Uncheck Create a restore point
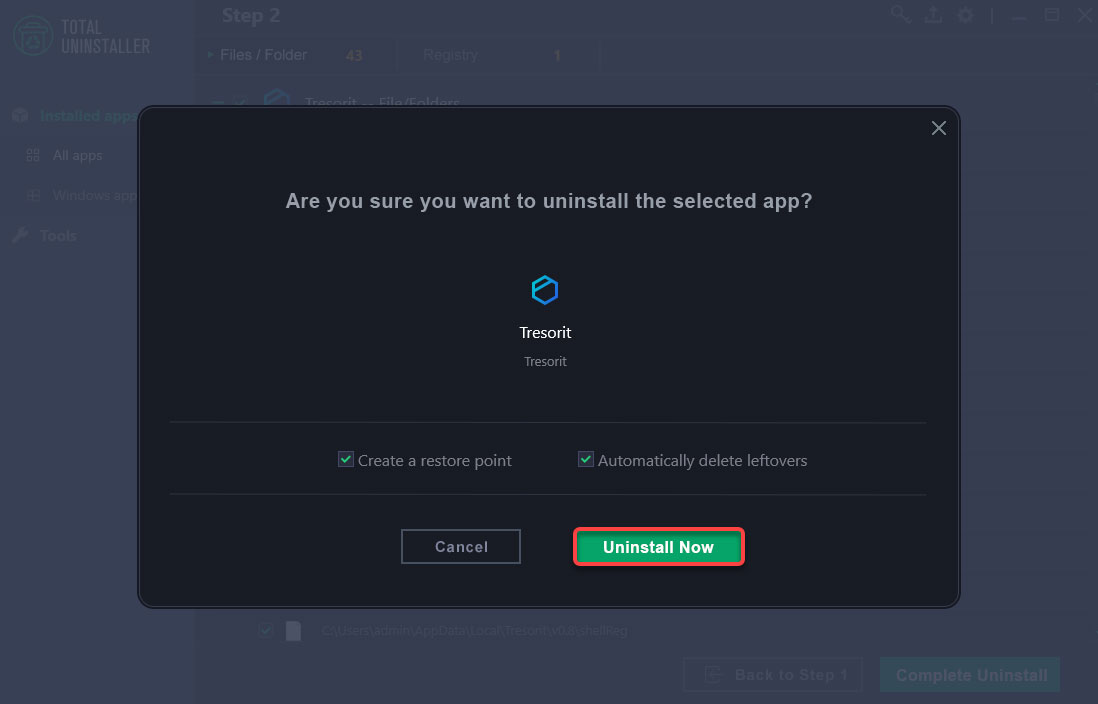This screenshot has height=704, width=1098. 345,460
